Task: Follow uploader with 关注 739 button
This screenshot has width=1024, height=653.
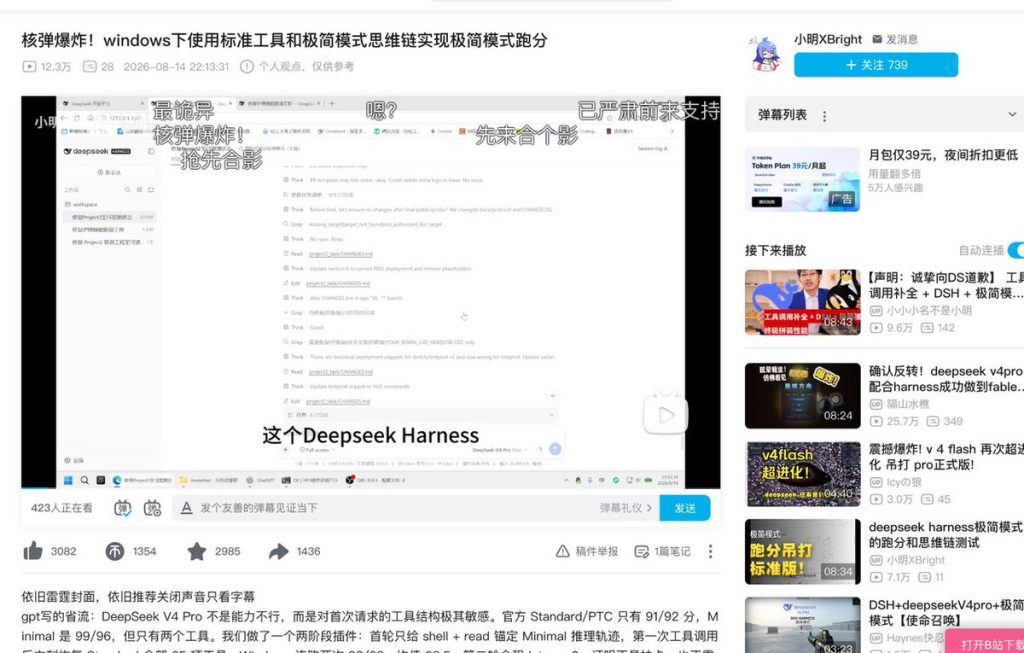Action: tap(876, 65)
